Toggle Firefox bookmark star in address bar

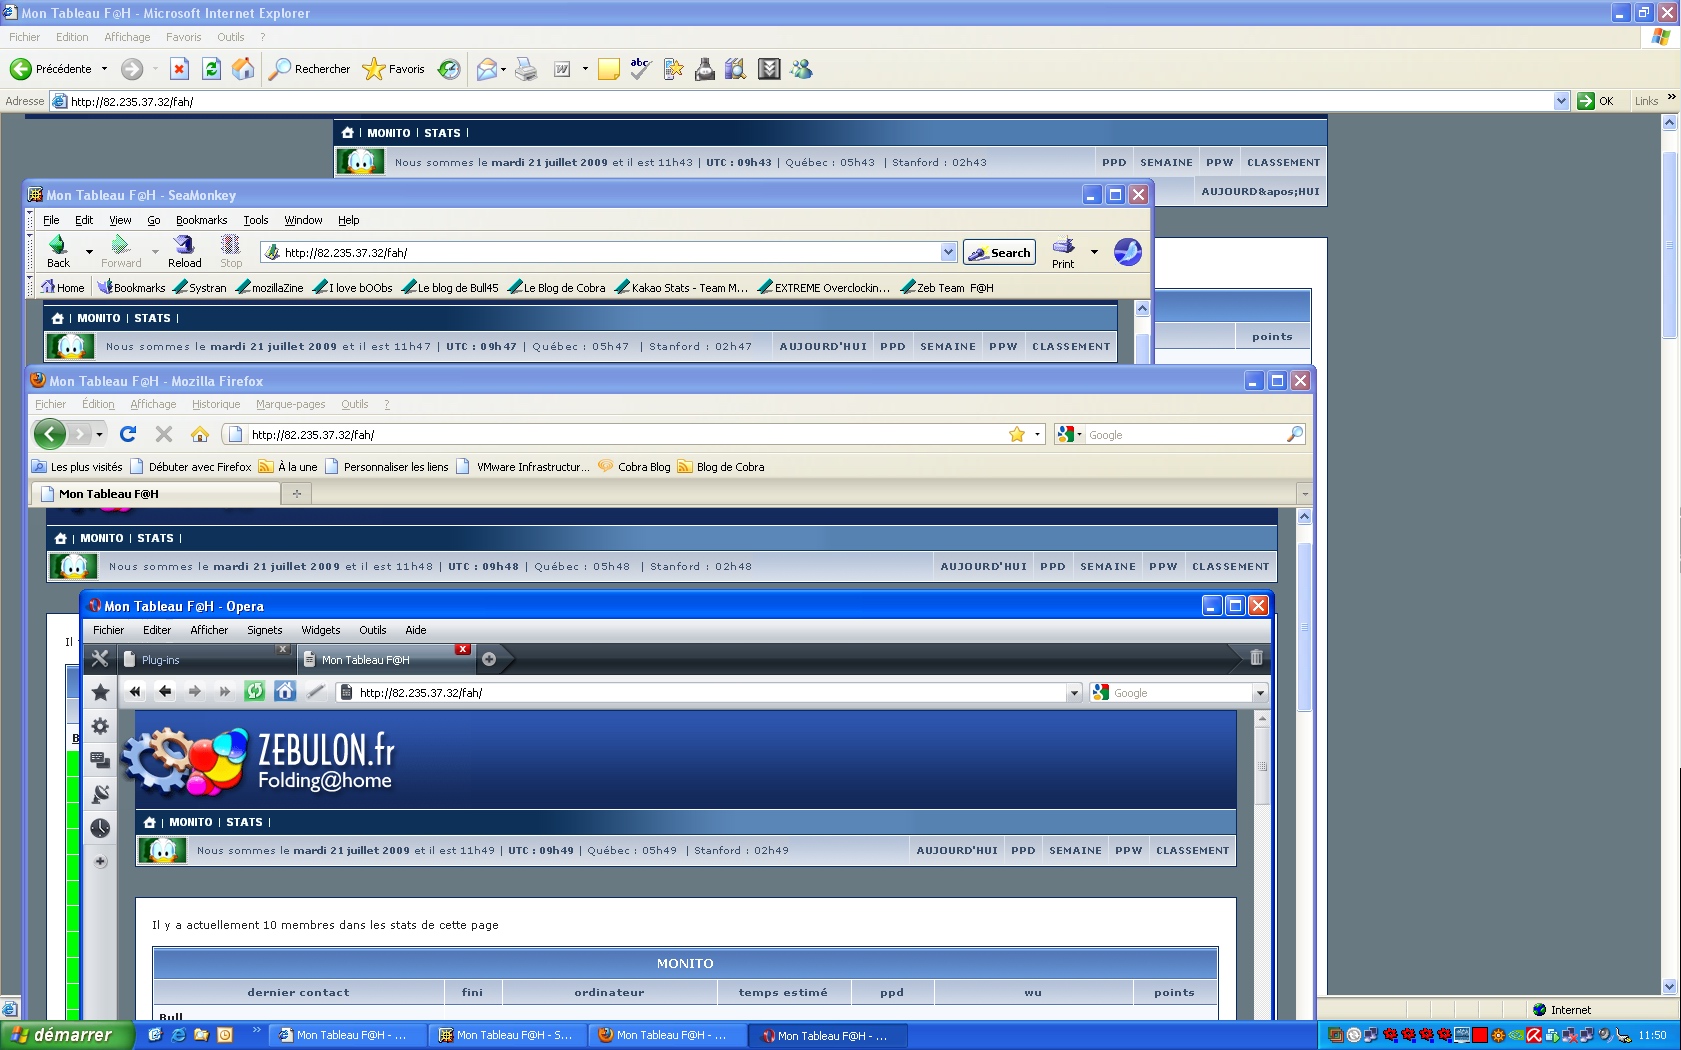(1017, 434)
